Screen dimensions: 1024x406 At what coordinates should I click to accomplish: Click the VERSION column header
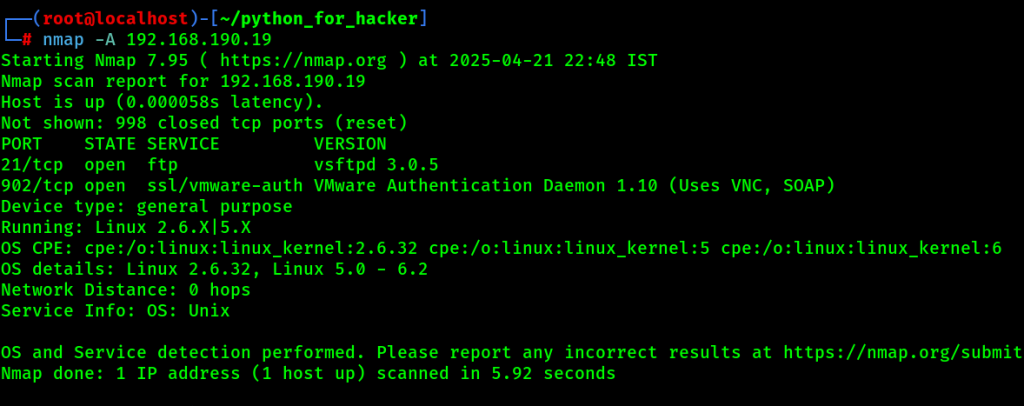[350, 144]
